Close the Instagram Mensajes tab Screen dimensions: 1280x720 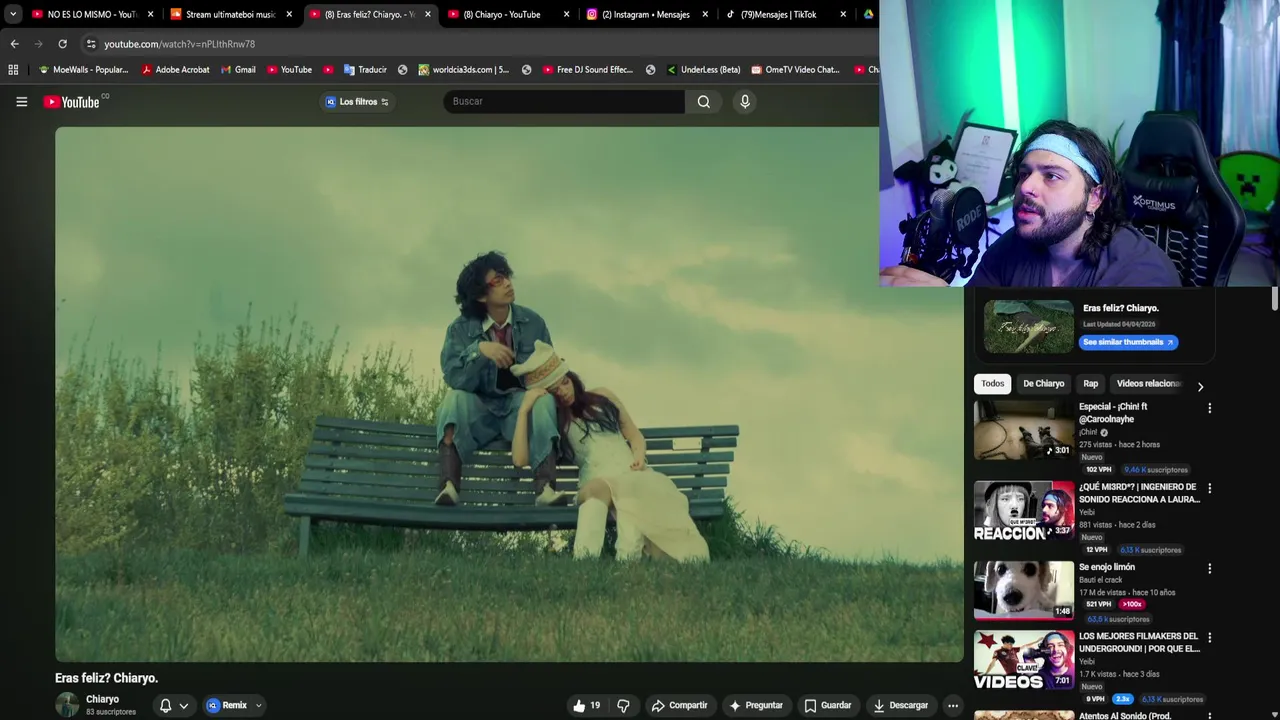coord(705,14)
